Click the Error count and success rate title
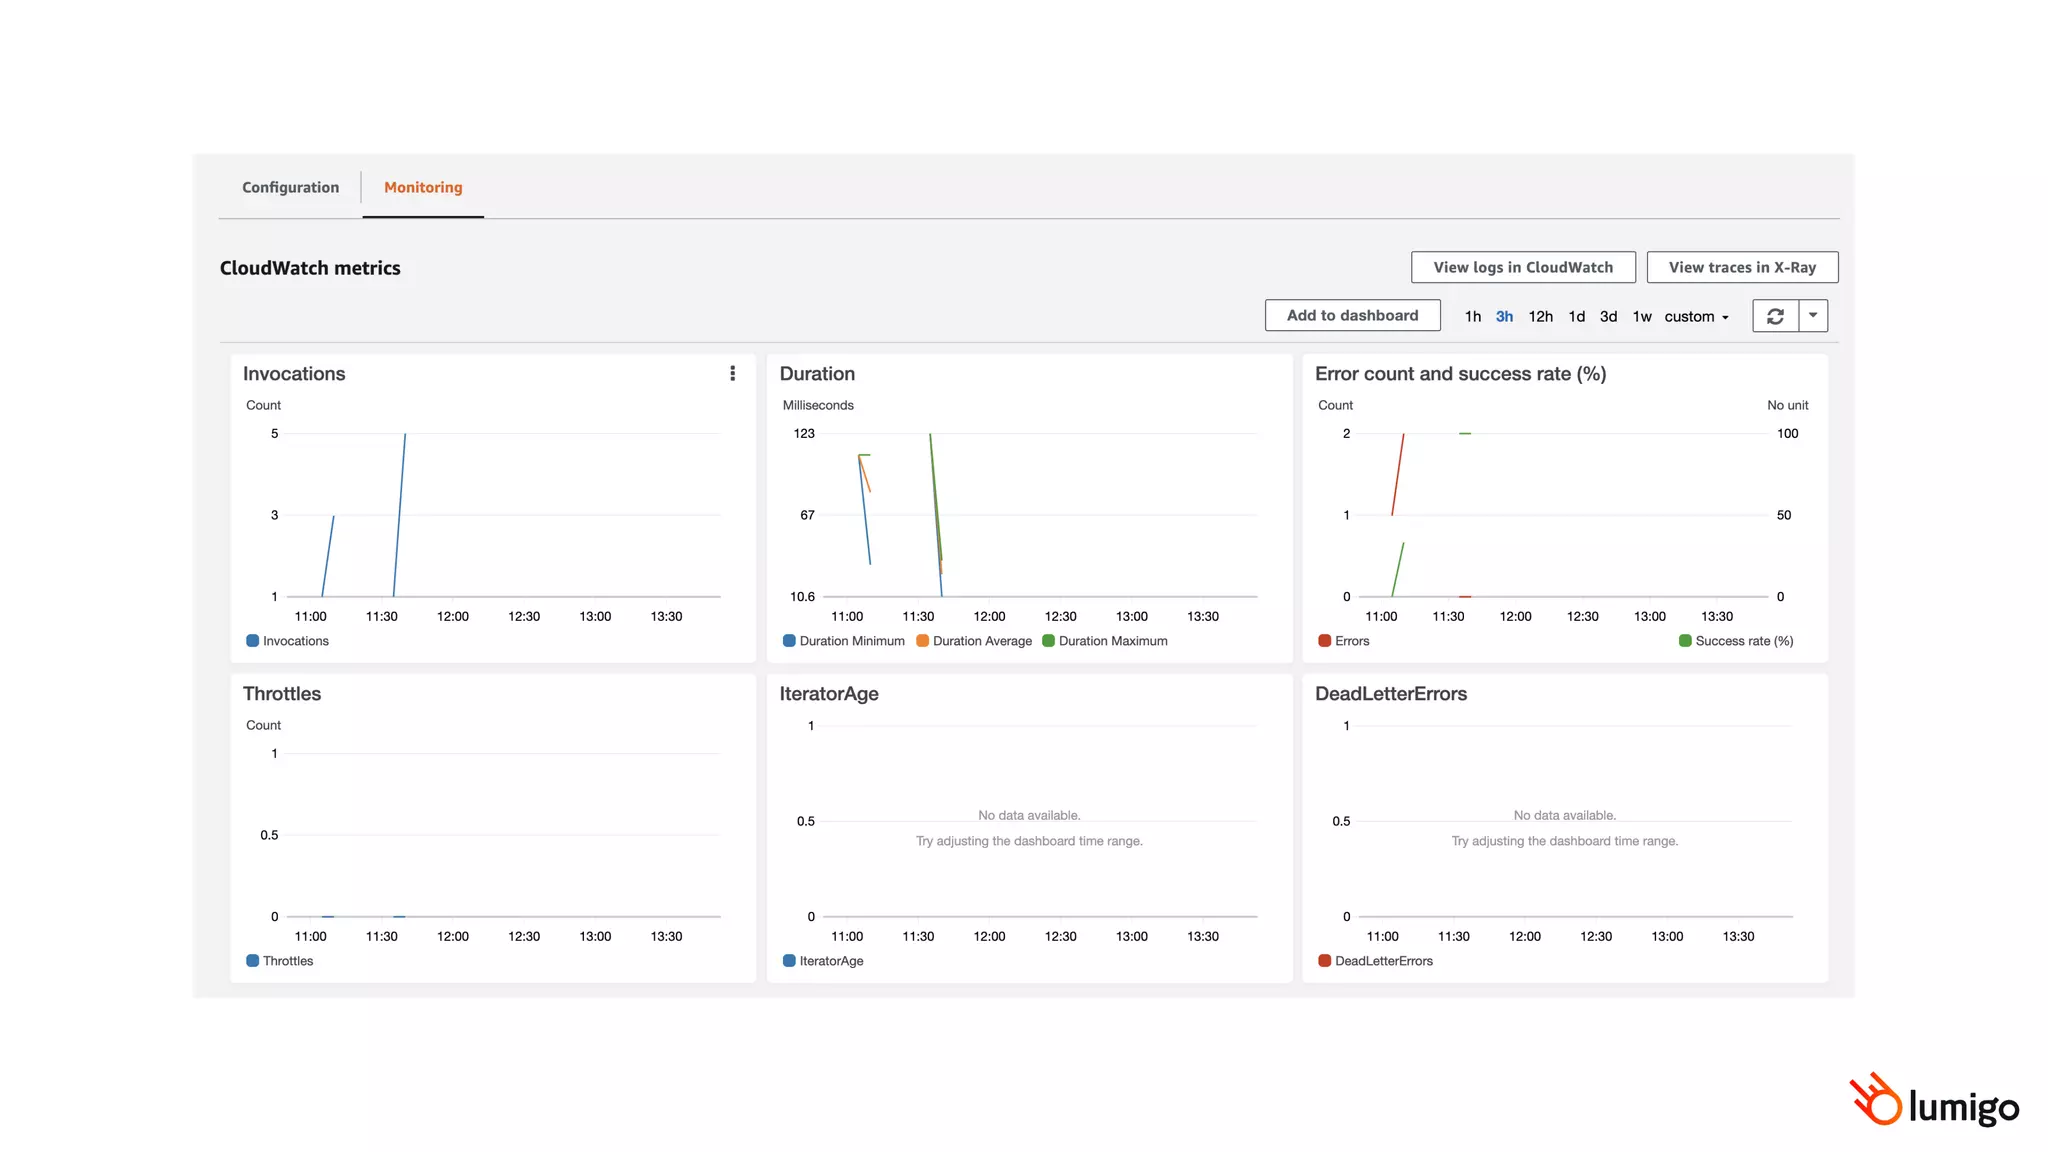 click(x=1460, y=374)
